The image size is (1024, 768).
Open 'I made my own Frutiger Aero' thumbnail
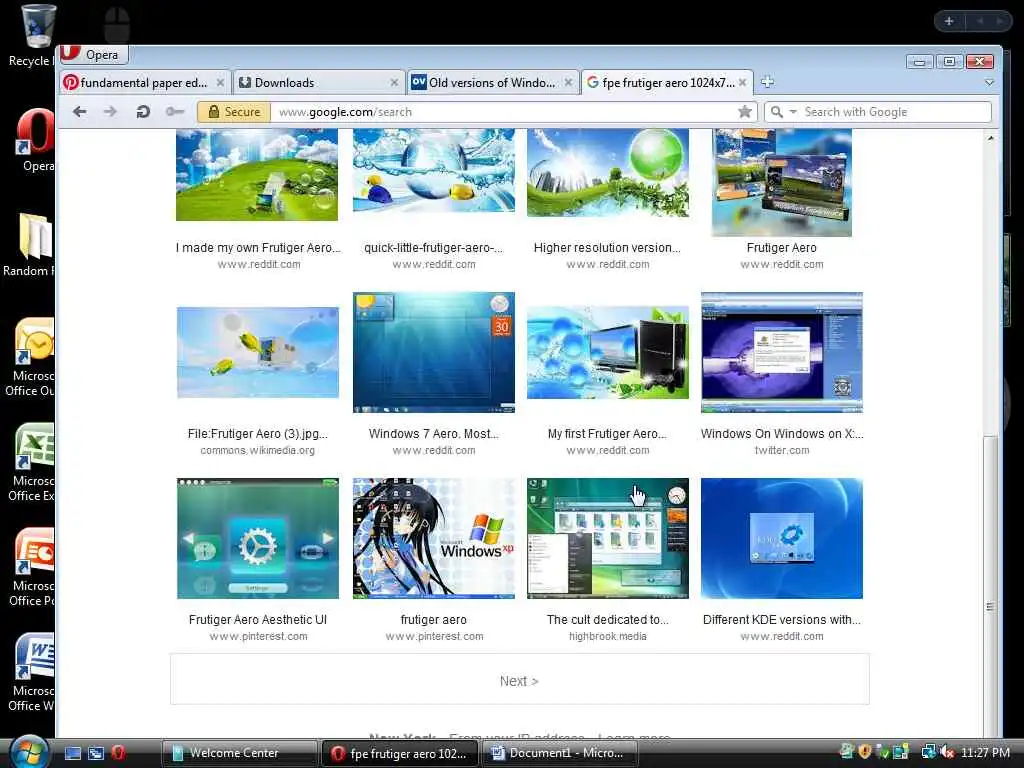(257, 175)
